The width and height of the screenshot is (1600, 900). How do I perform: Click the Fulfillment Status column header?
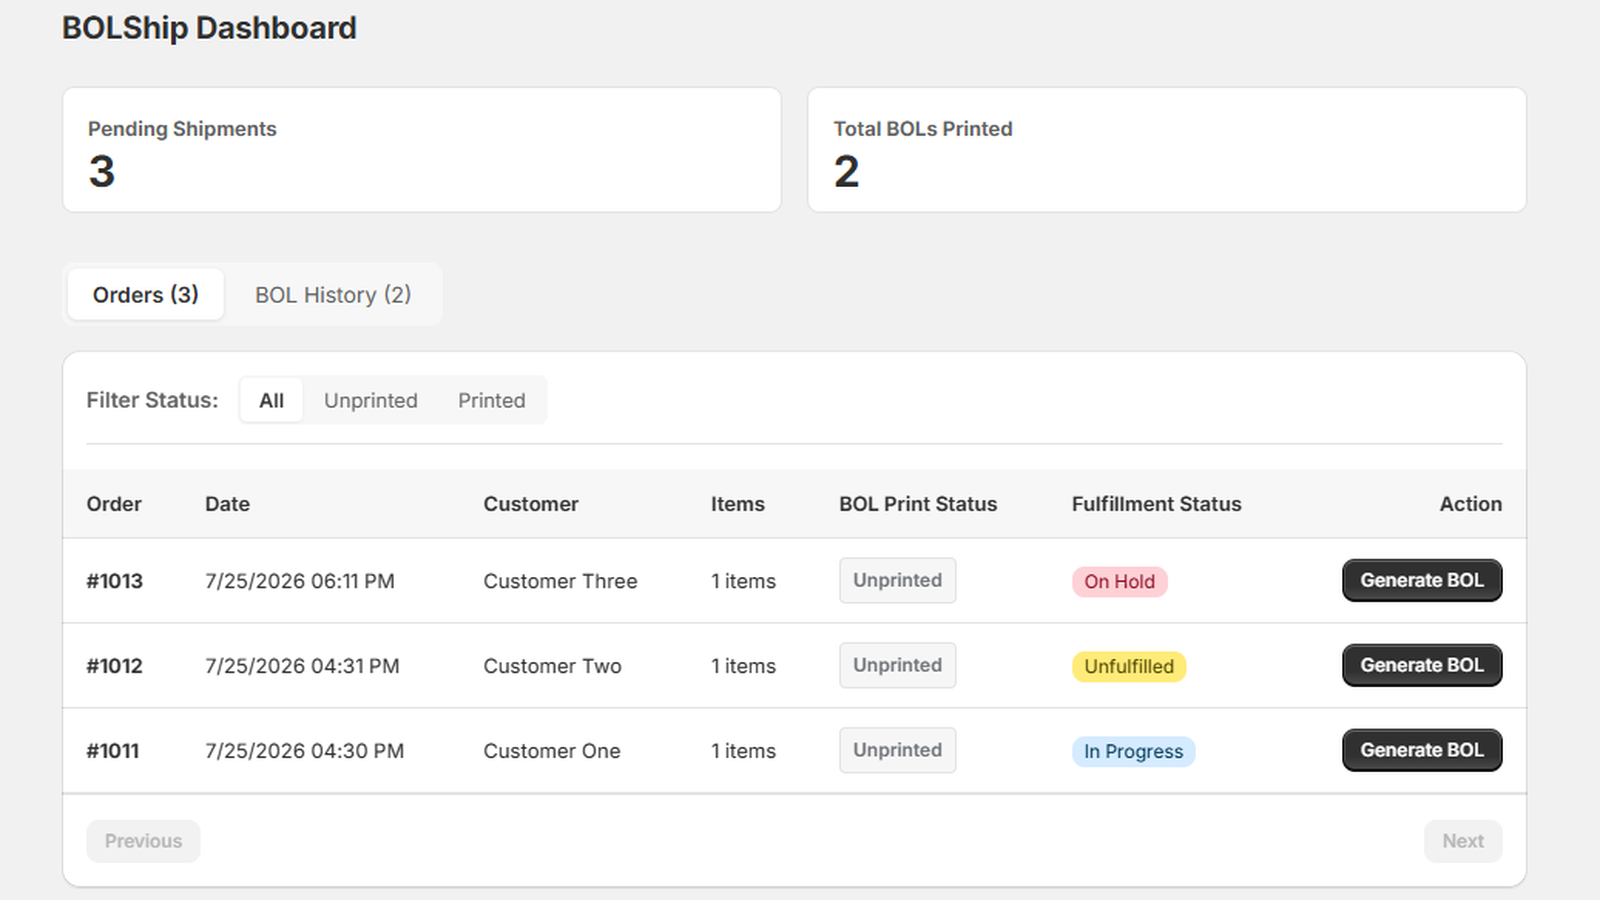point(1157,504)
